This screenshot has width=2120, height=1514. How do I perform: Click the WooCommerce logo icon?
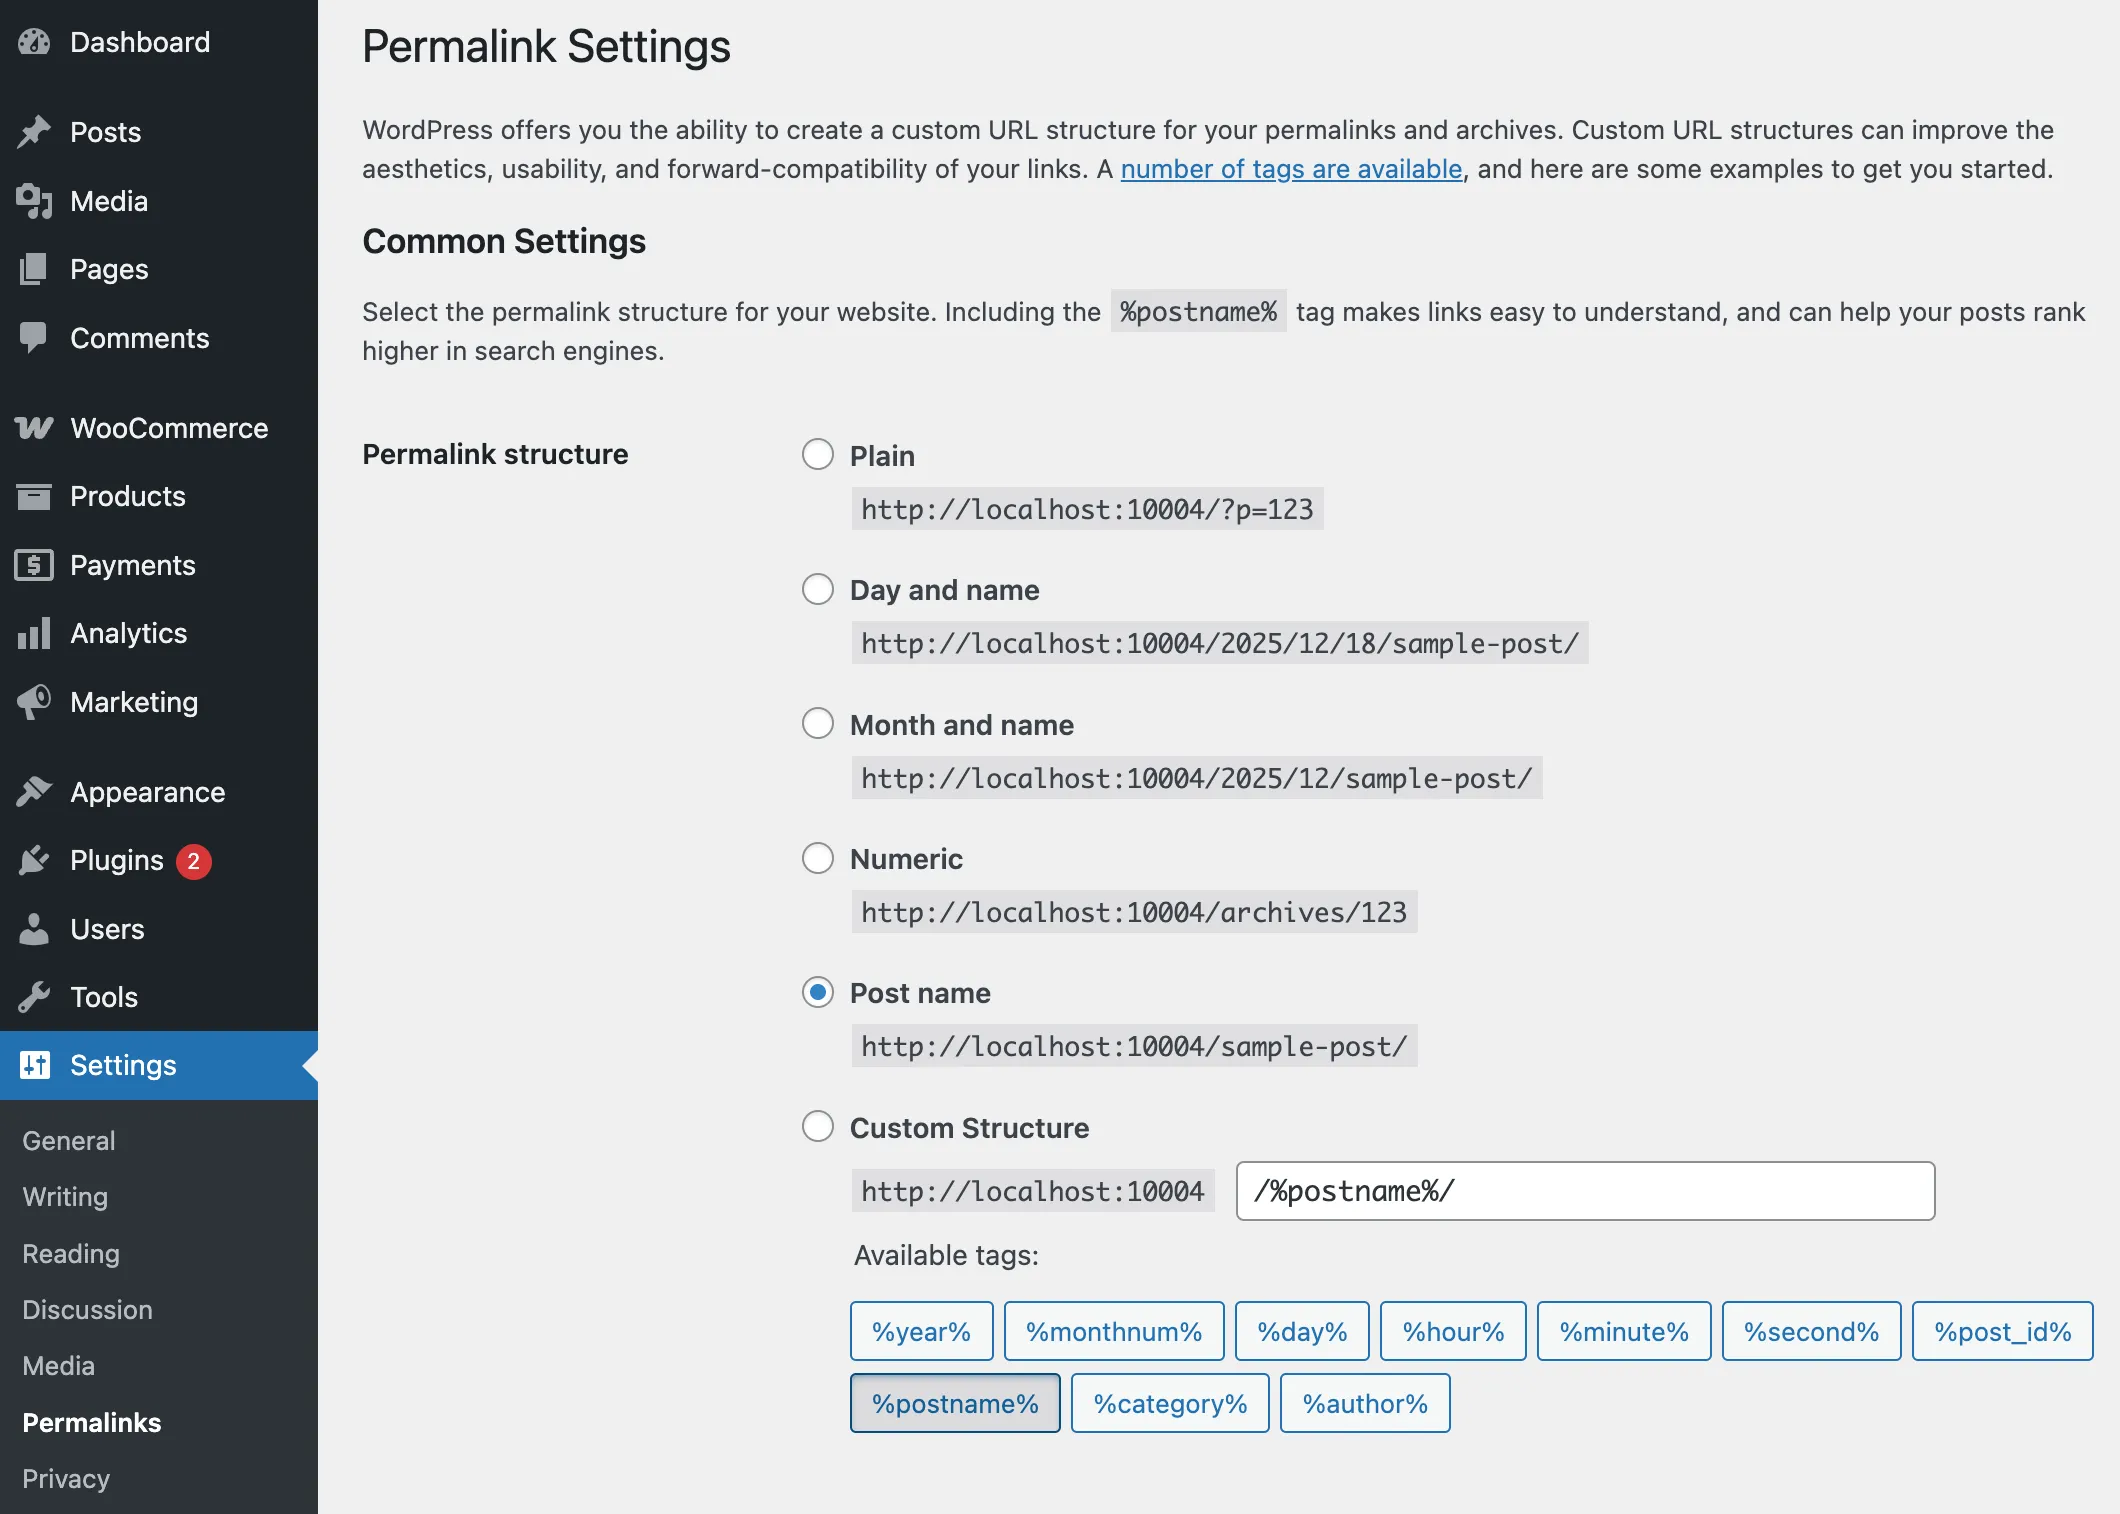click(34, 428)
